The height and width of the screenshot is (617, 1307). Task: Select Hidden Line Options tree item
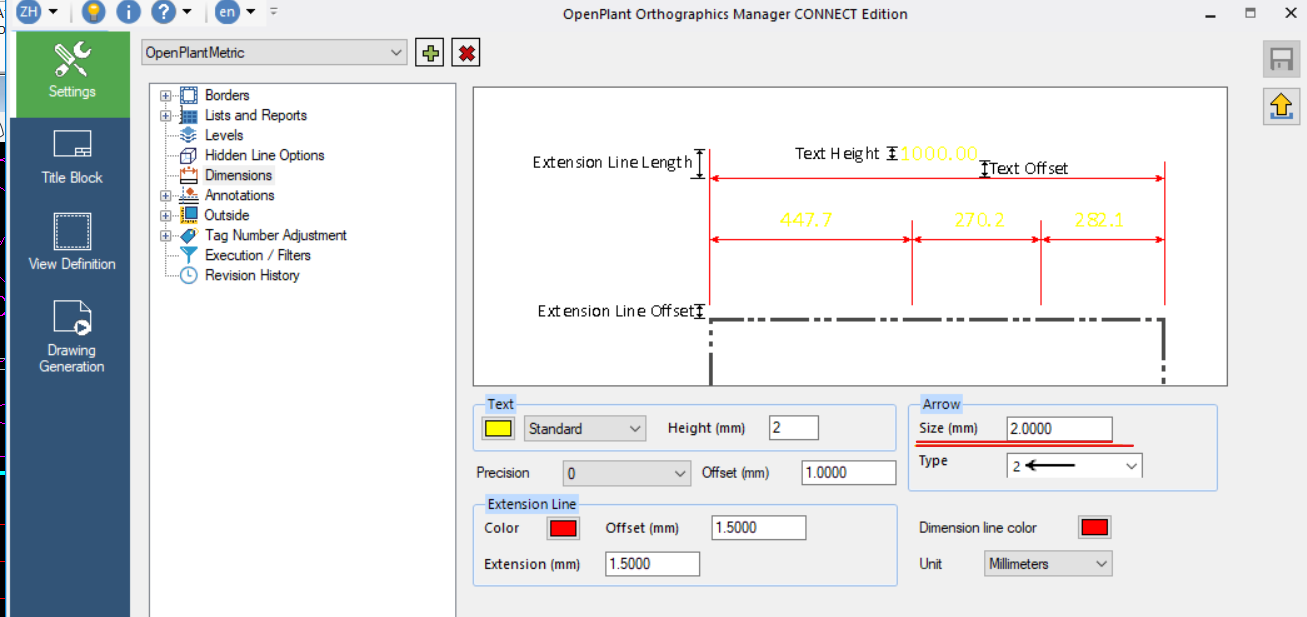[x=265, y=155]
